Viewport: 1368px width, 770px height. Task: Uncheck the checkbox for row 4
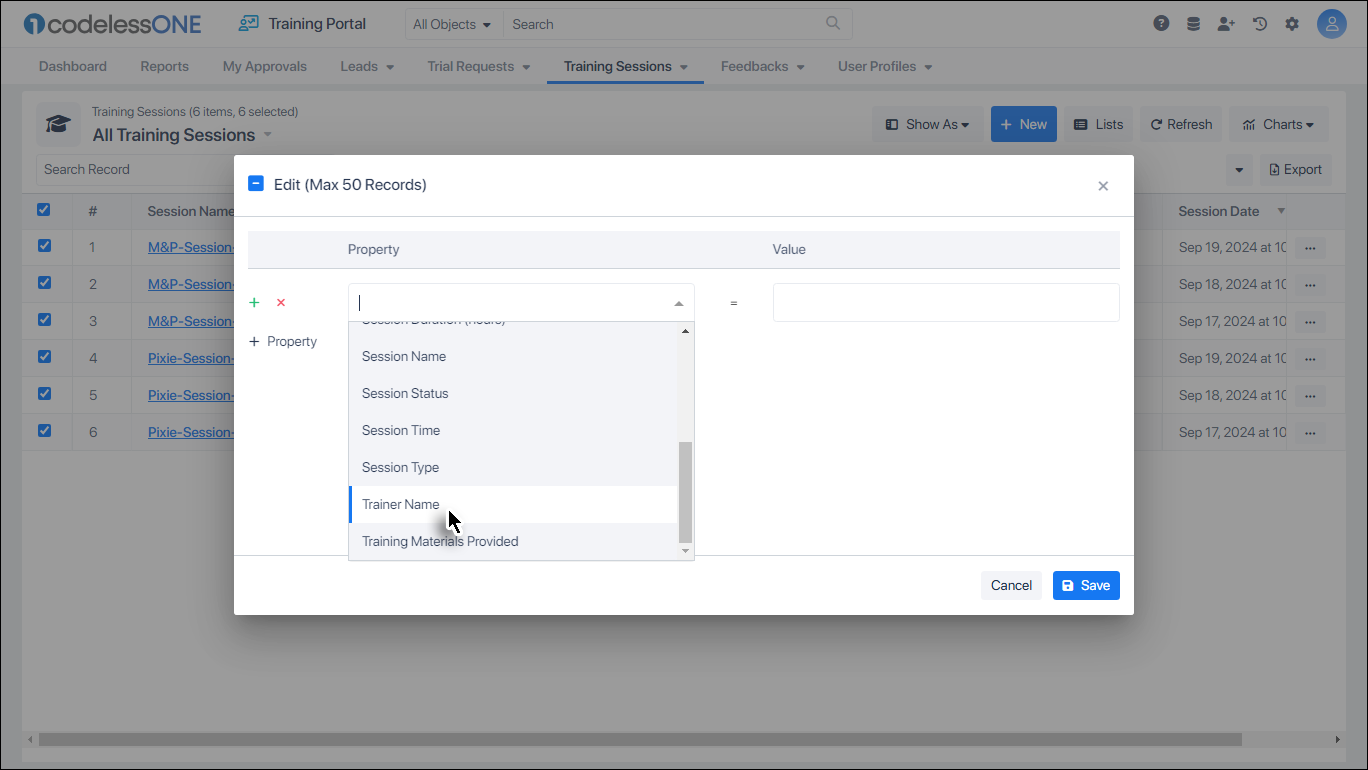pyautogui.click(x=44, y=357)
